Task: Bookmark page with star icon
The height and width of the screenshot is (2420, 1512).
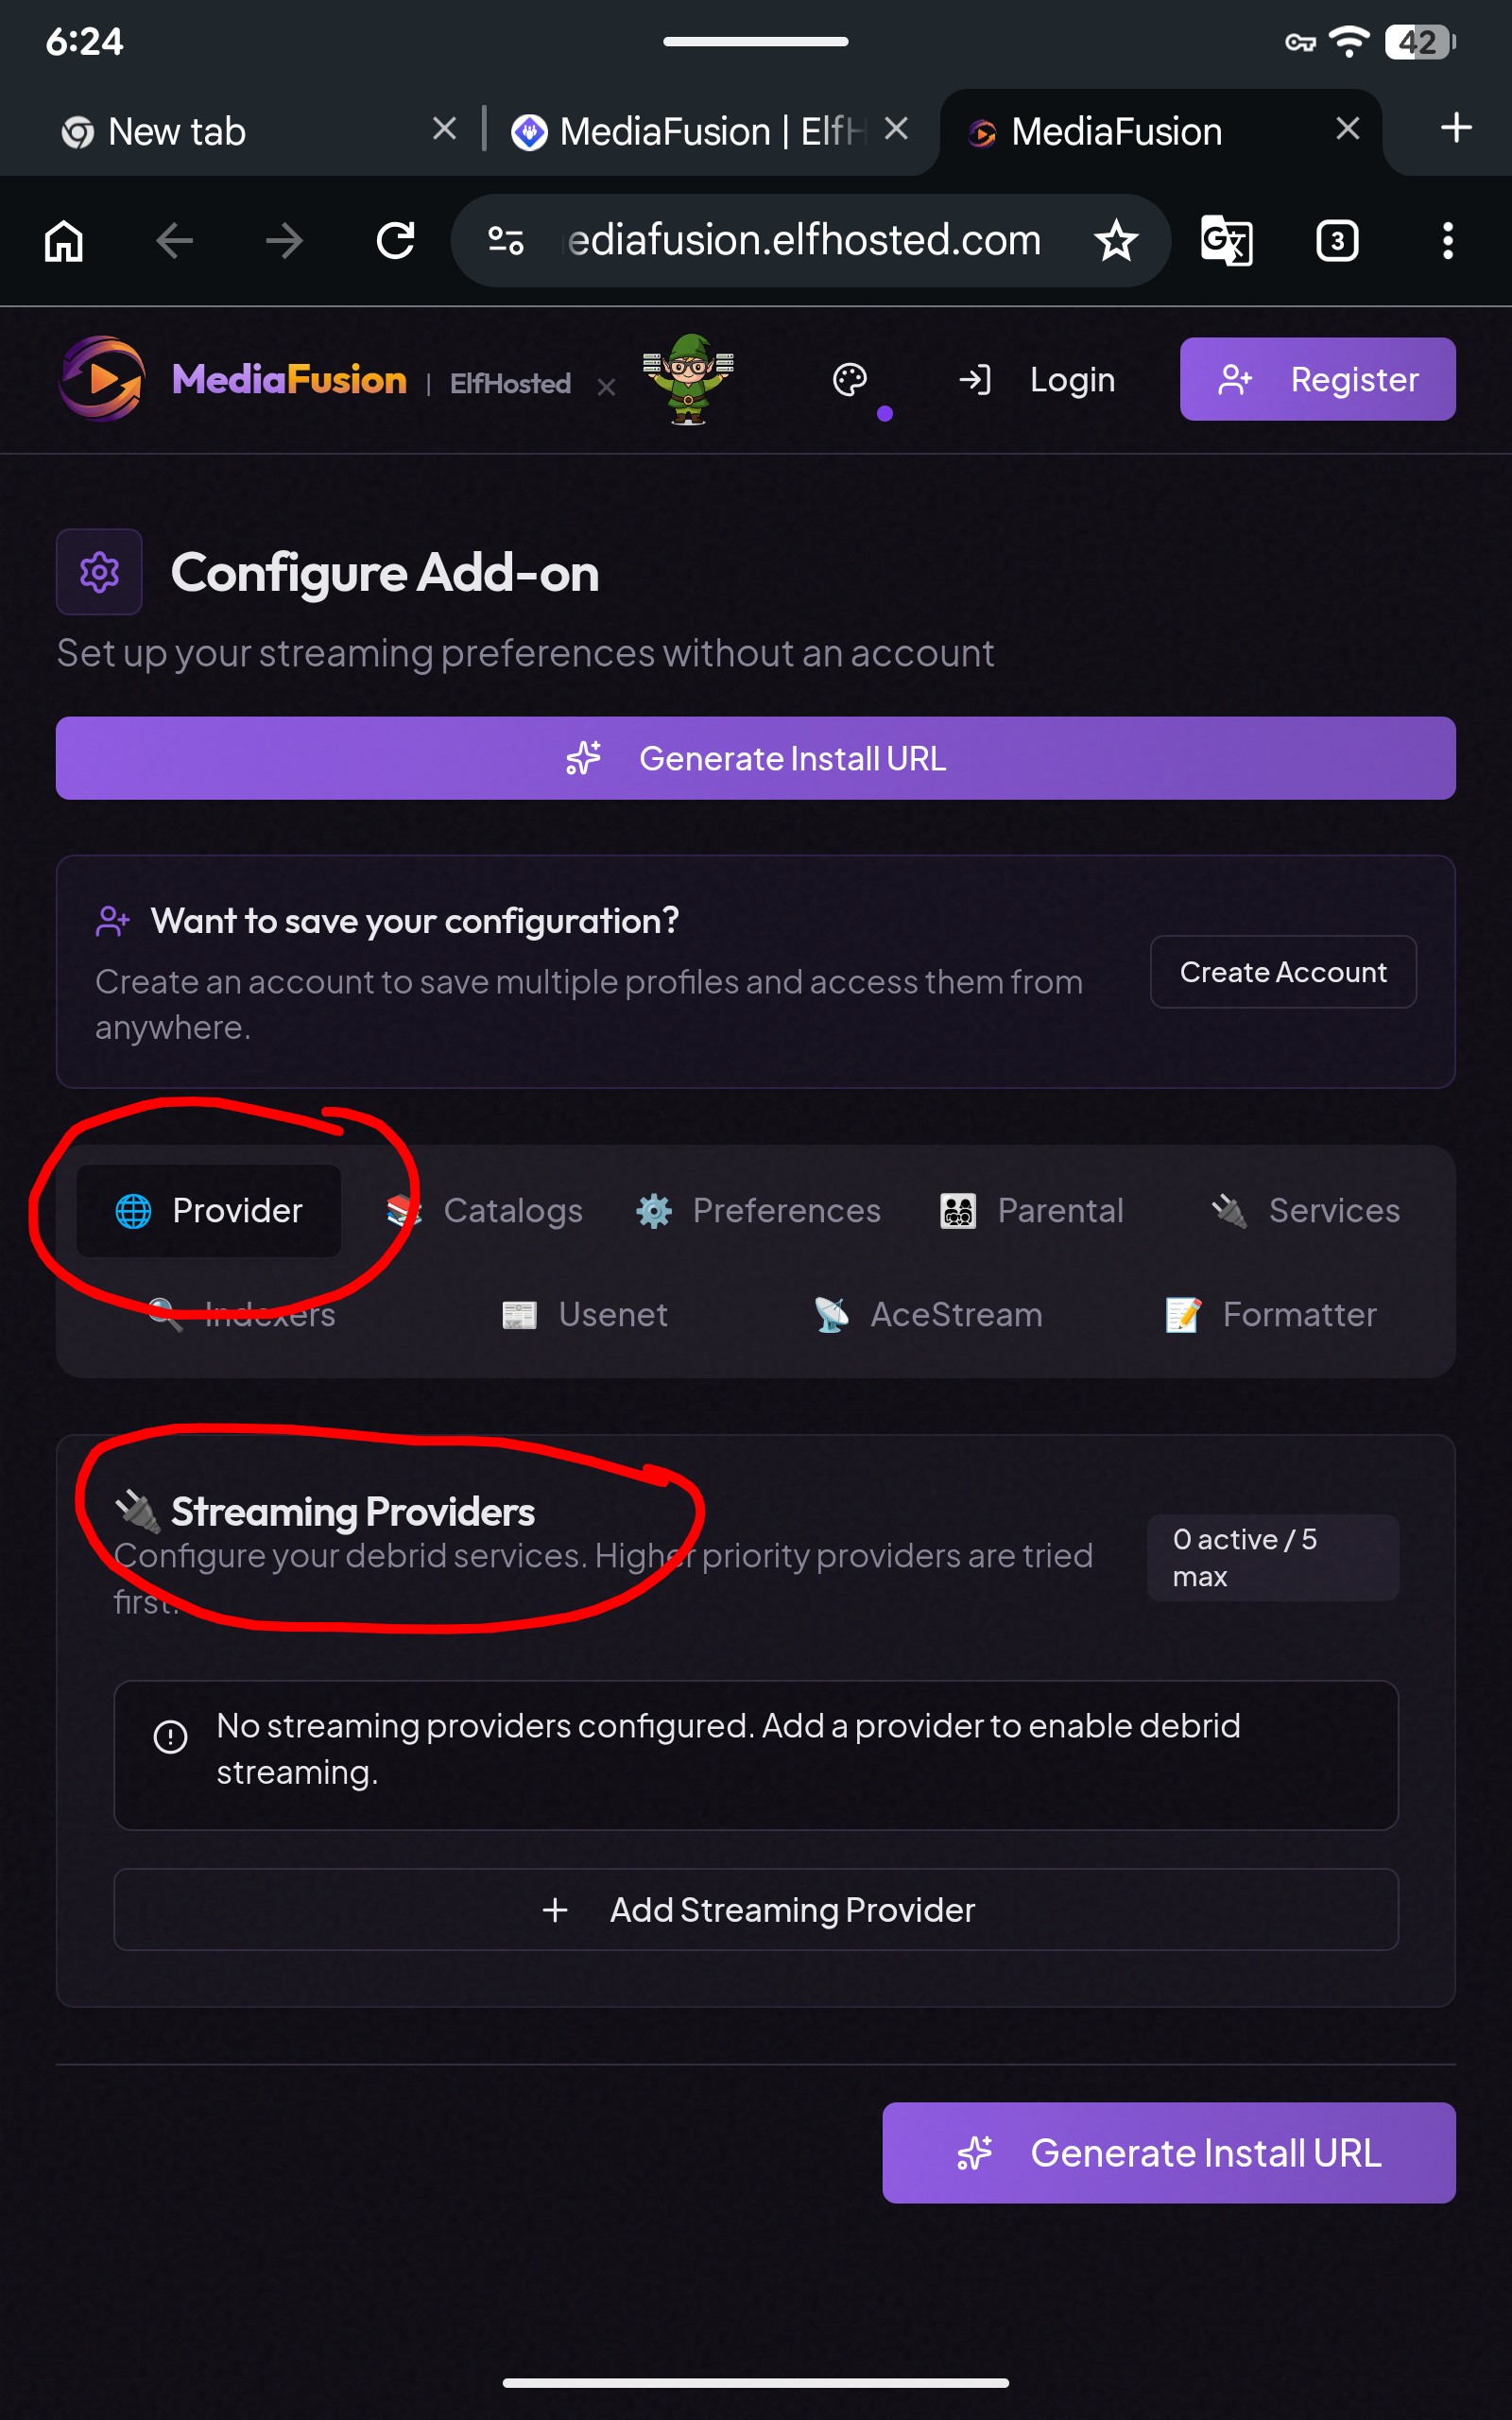Action: click(1115, 241)
